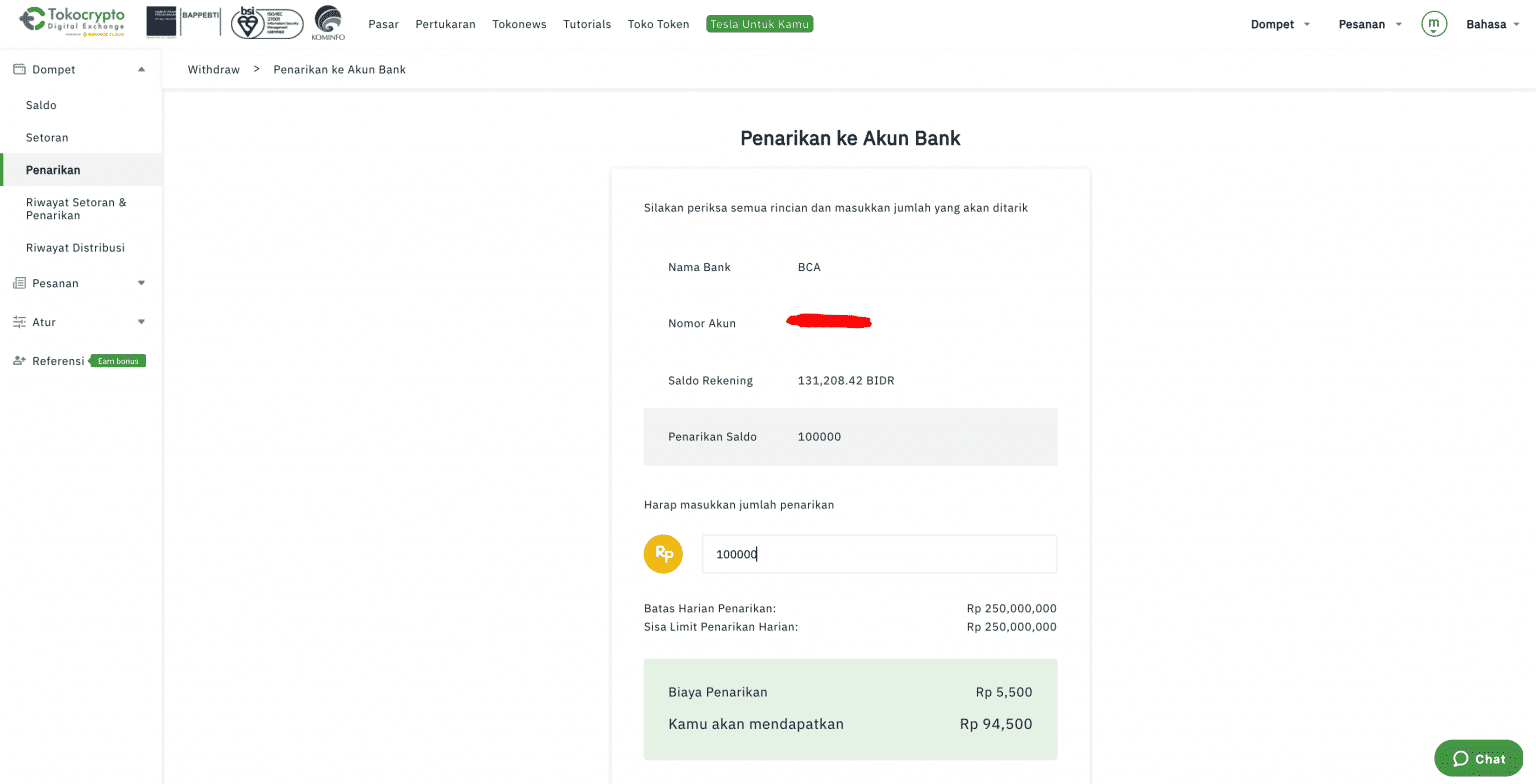
Task: Open the Chat support widget
Action: (x=1479, y=759)
